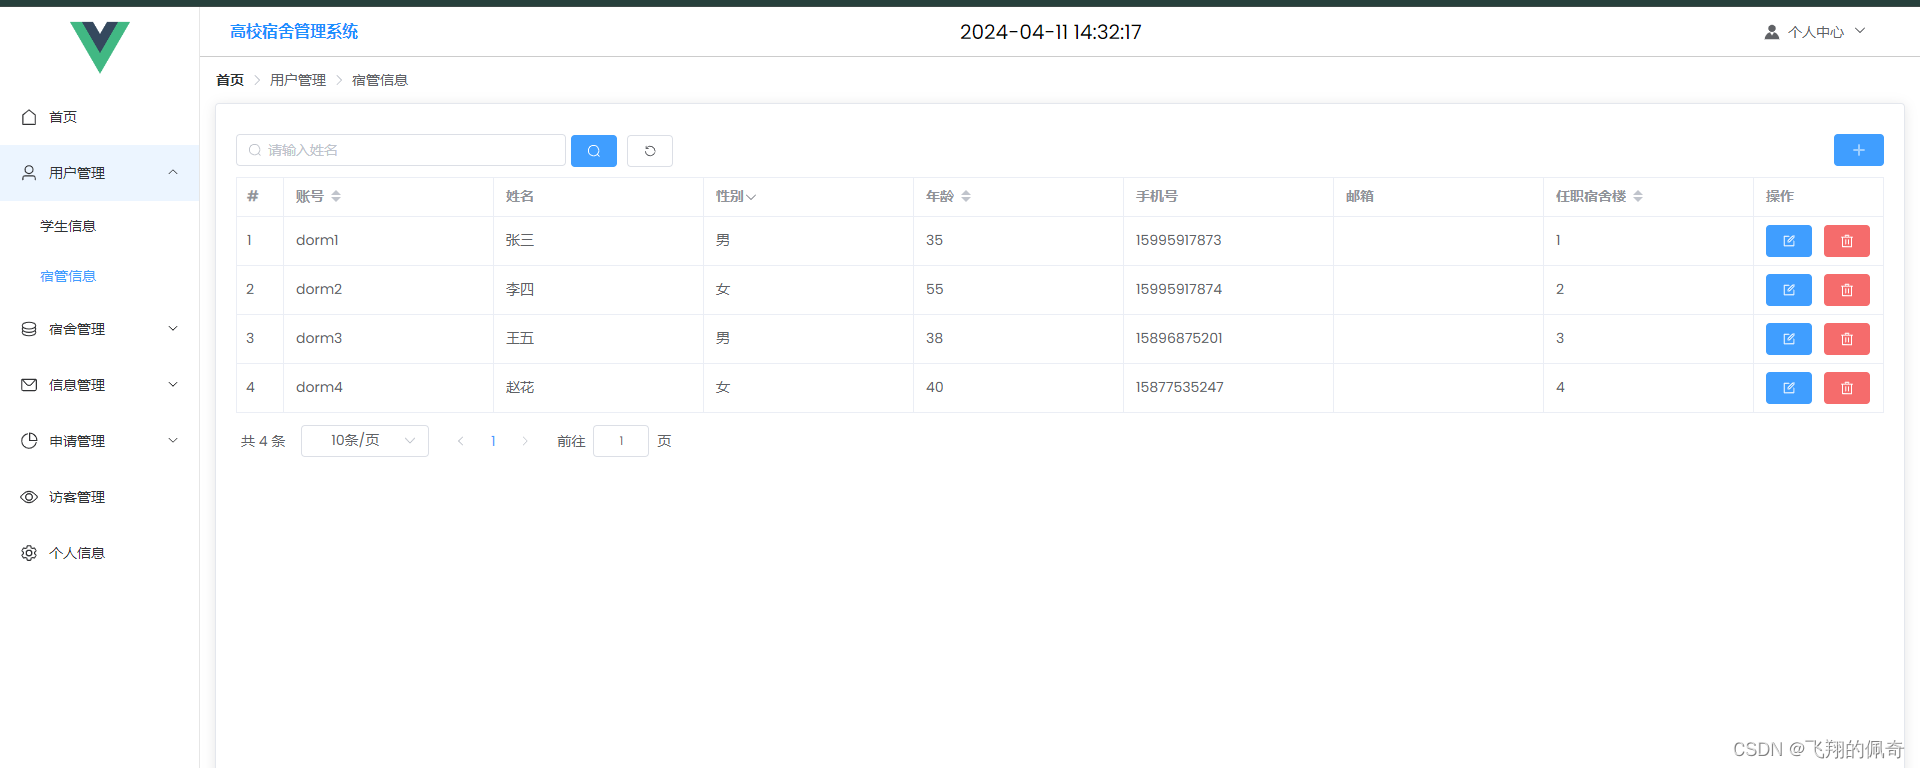
Task: Click the database icon beside 宿舍管理
Action: [x=29, y=329]
